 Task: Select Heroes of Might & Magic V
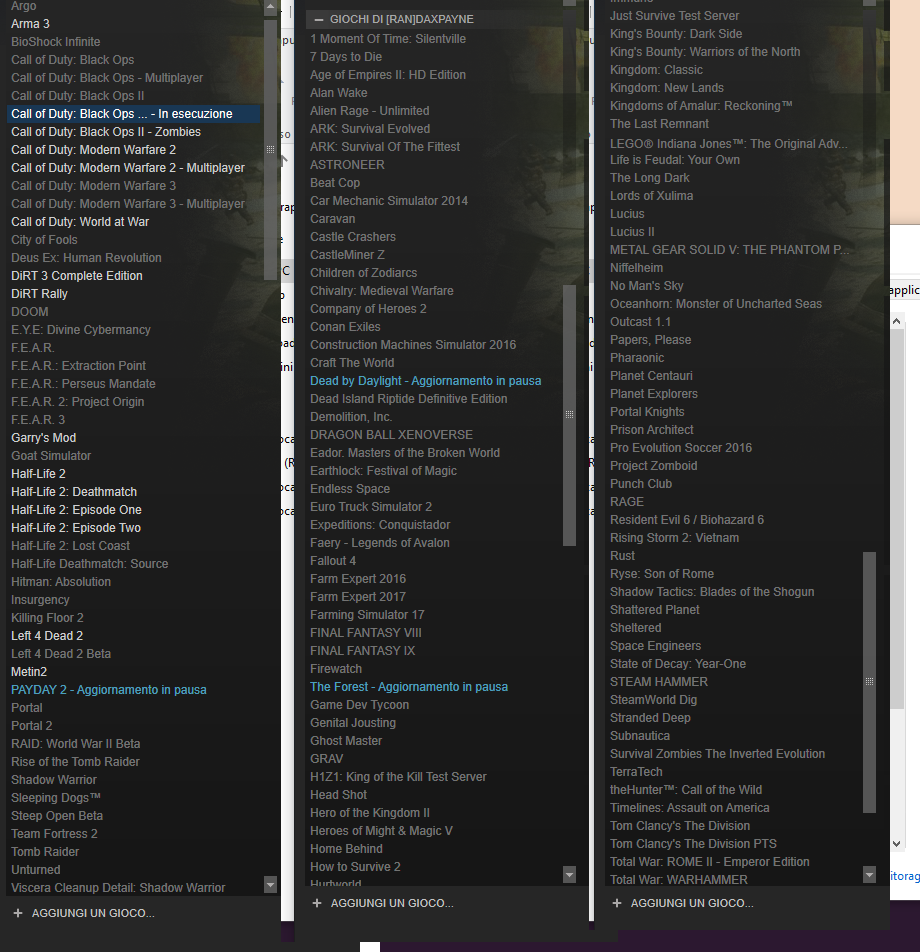[x=381, y=831]
